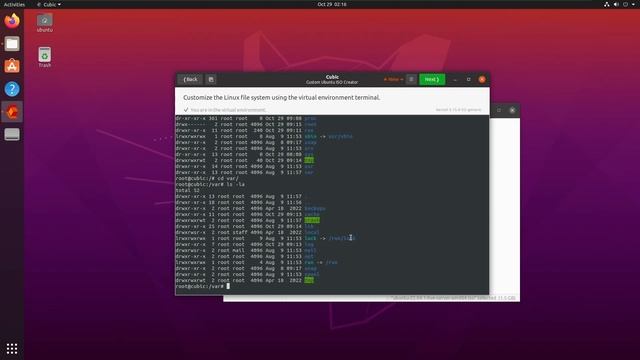Click the kernel version text in Cubic header

point(458,110)
